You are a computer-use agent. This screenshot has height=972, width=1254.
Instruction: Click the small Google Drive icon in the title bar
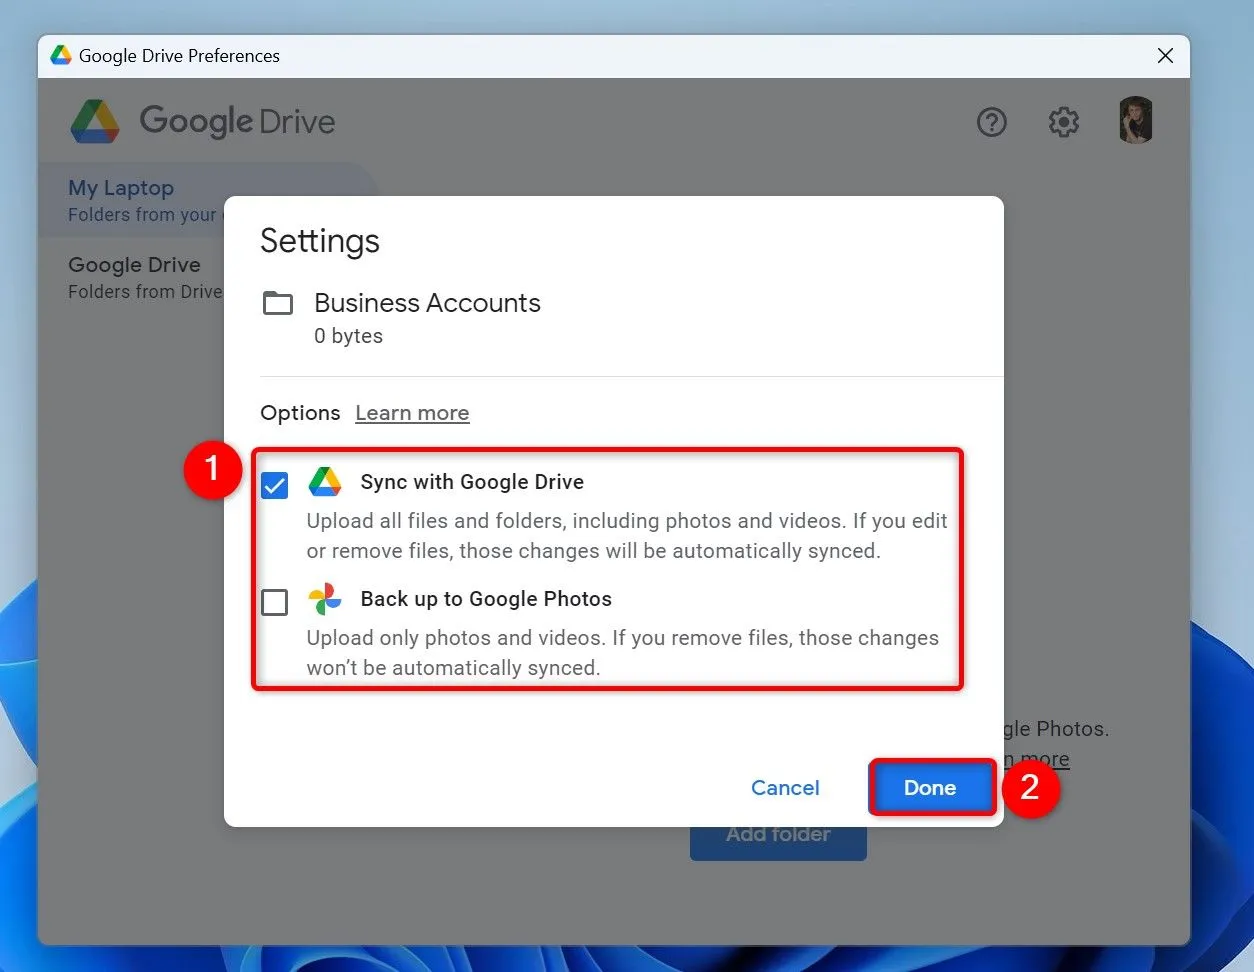[60, 55]
